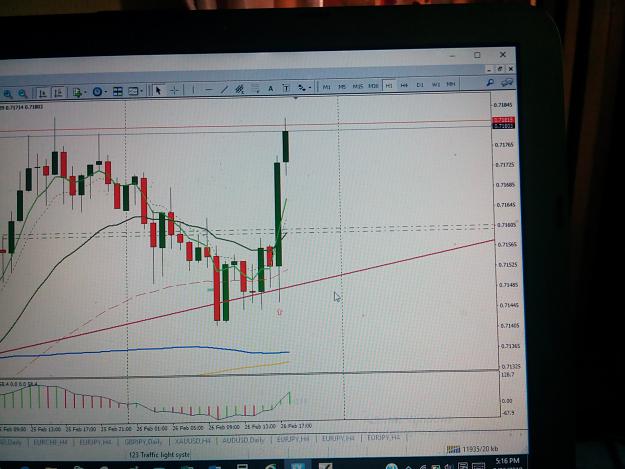Click the 0.71605 price scale label
Screen dimensions: 625x469
[505, 225]
